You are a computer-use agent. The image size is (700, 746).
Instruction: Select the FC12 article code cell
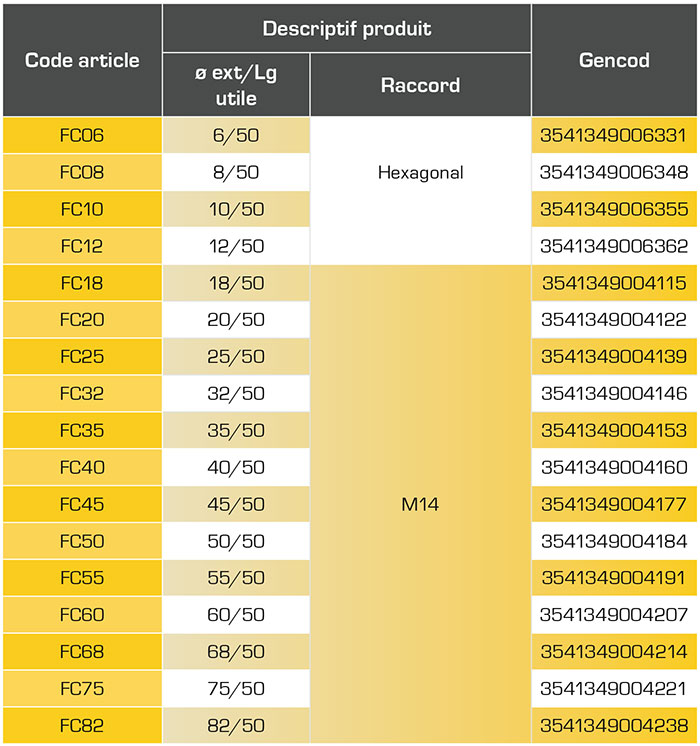(82, 246)
